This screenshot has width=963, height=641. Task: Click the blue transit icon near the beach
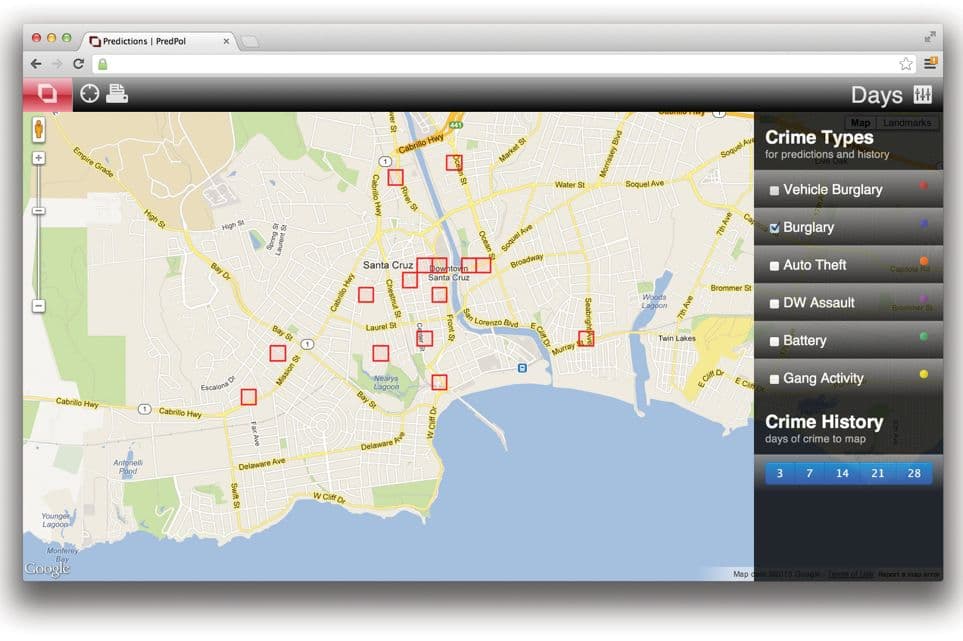(x=522, y=368)
